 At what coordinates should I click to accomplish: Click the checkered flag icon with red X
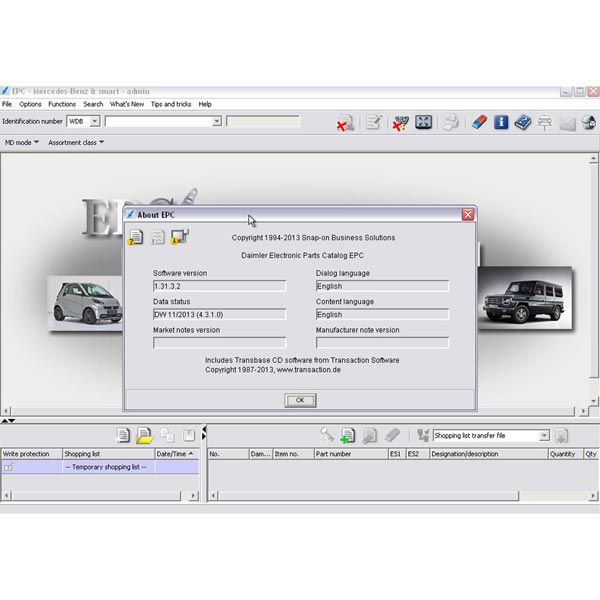(401, 123)
